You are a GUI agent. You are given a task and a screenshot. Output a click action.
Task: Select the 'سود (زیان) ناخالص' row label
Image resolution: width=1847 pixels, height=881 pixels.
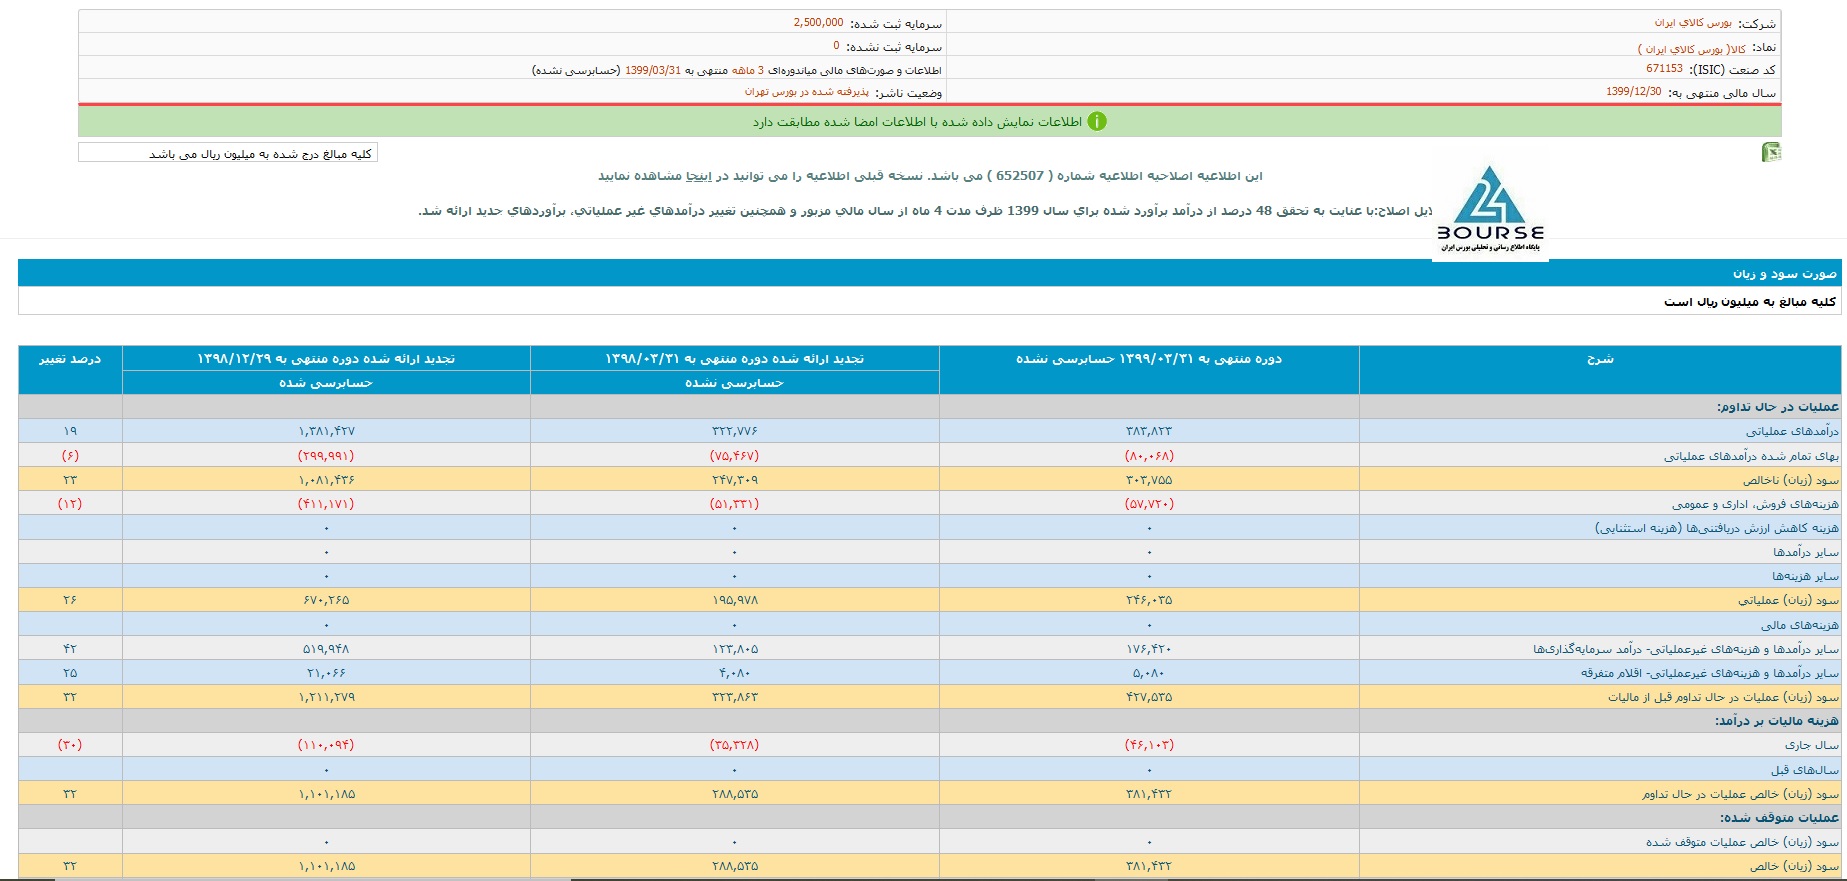tap(1791, 480)
